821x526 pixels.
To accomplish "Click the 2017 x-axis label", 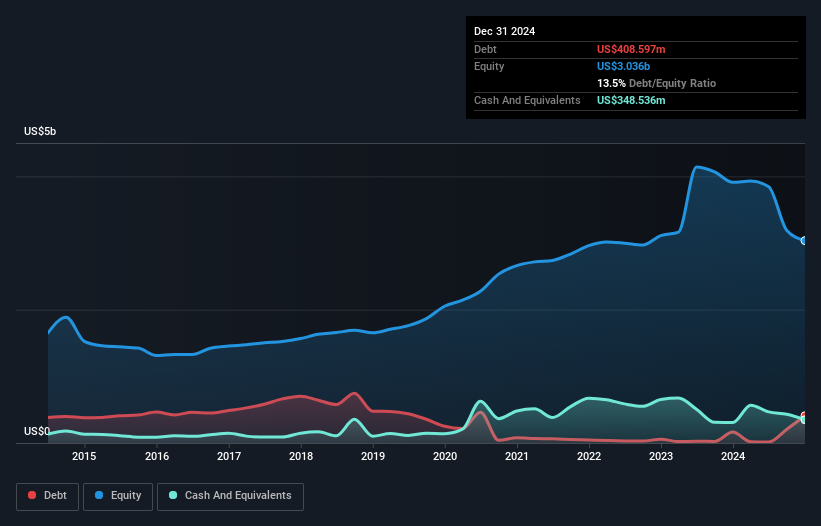I will coord(229,456).
